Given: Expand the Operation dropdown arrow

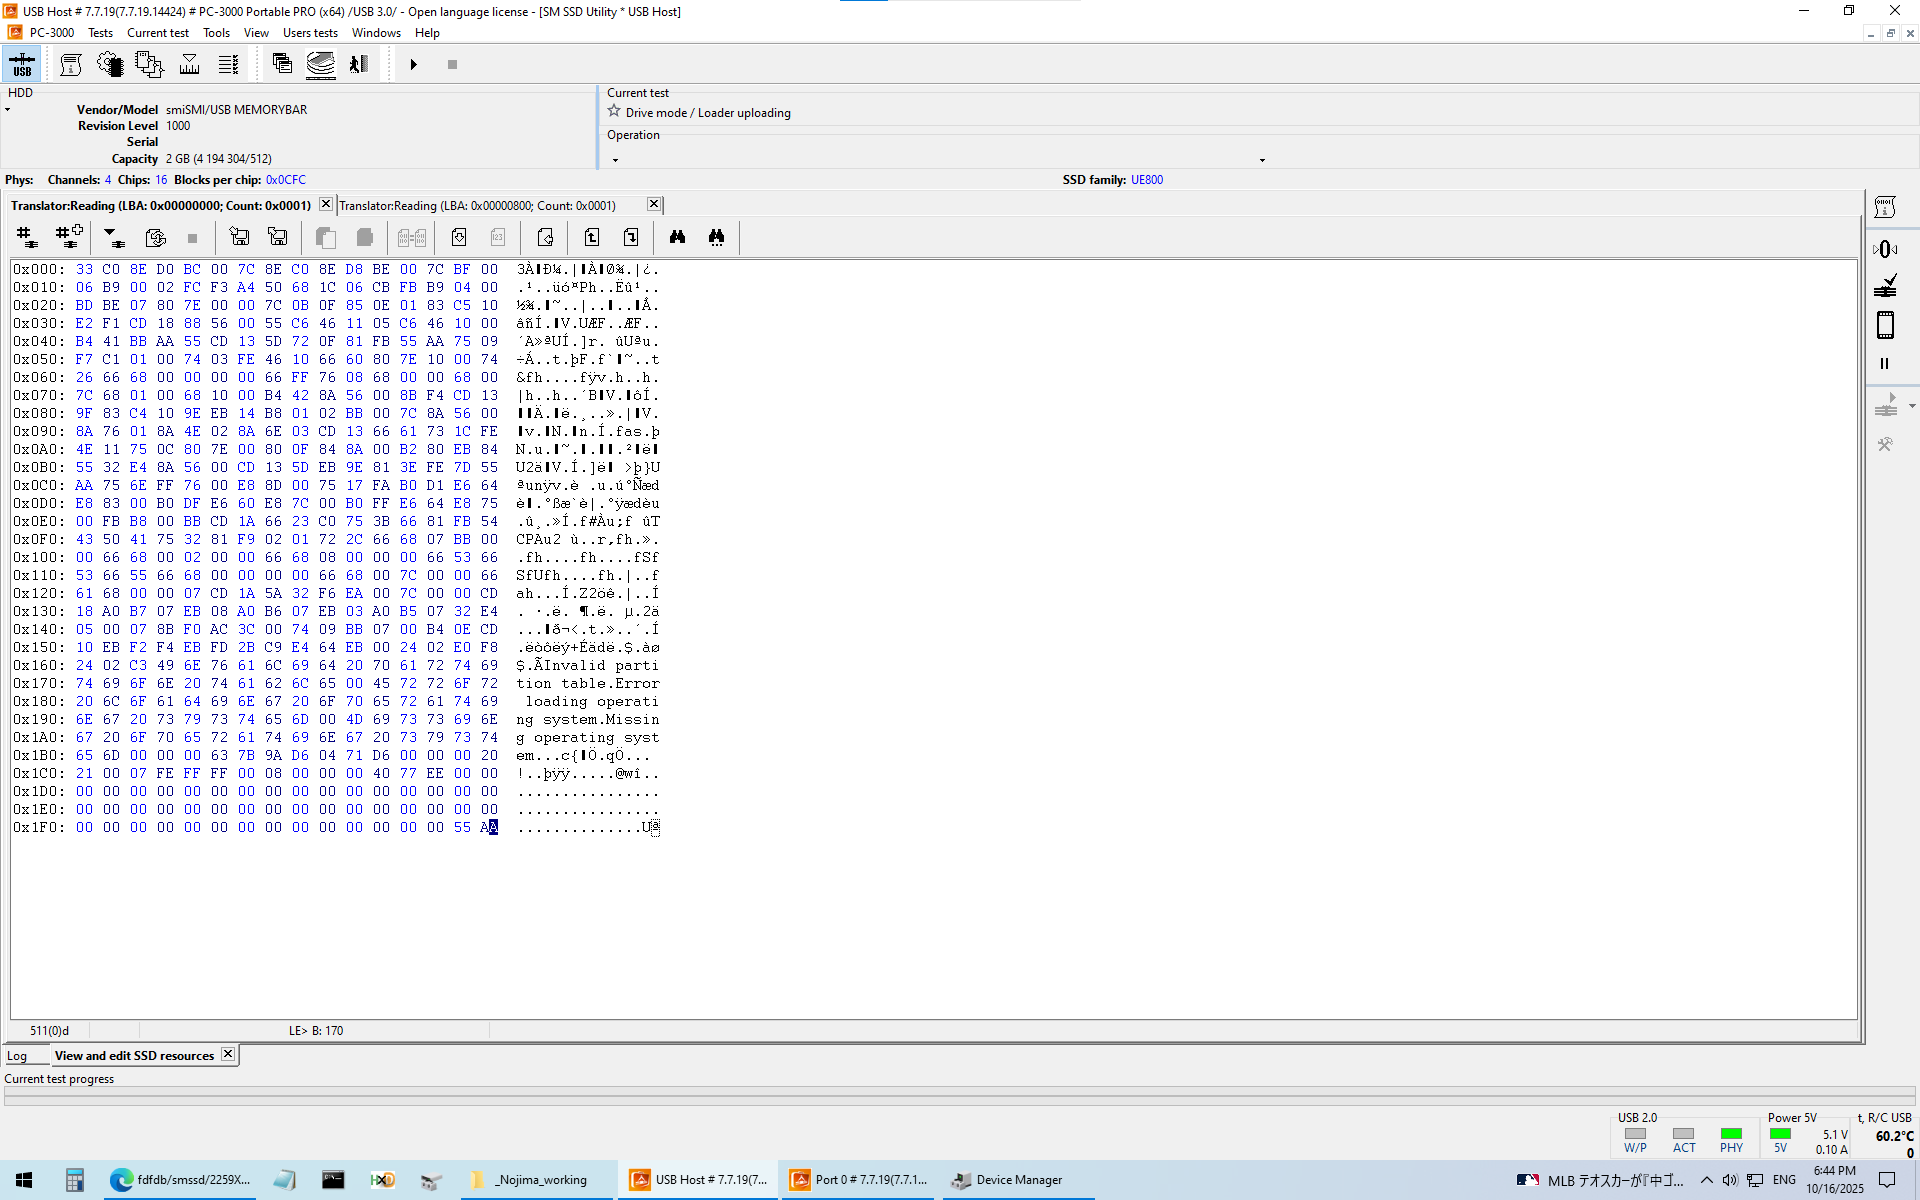Looking at the screenshot, I should [x=615, y=160].
